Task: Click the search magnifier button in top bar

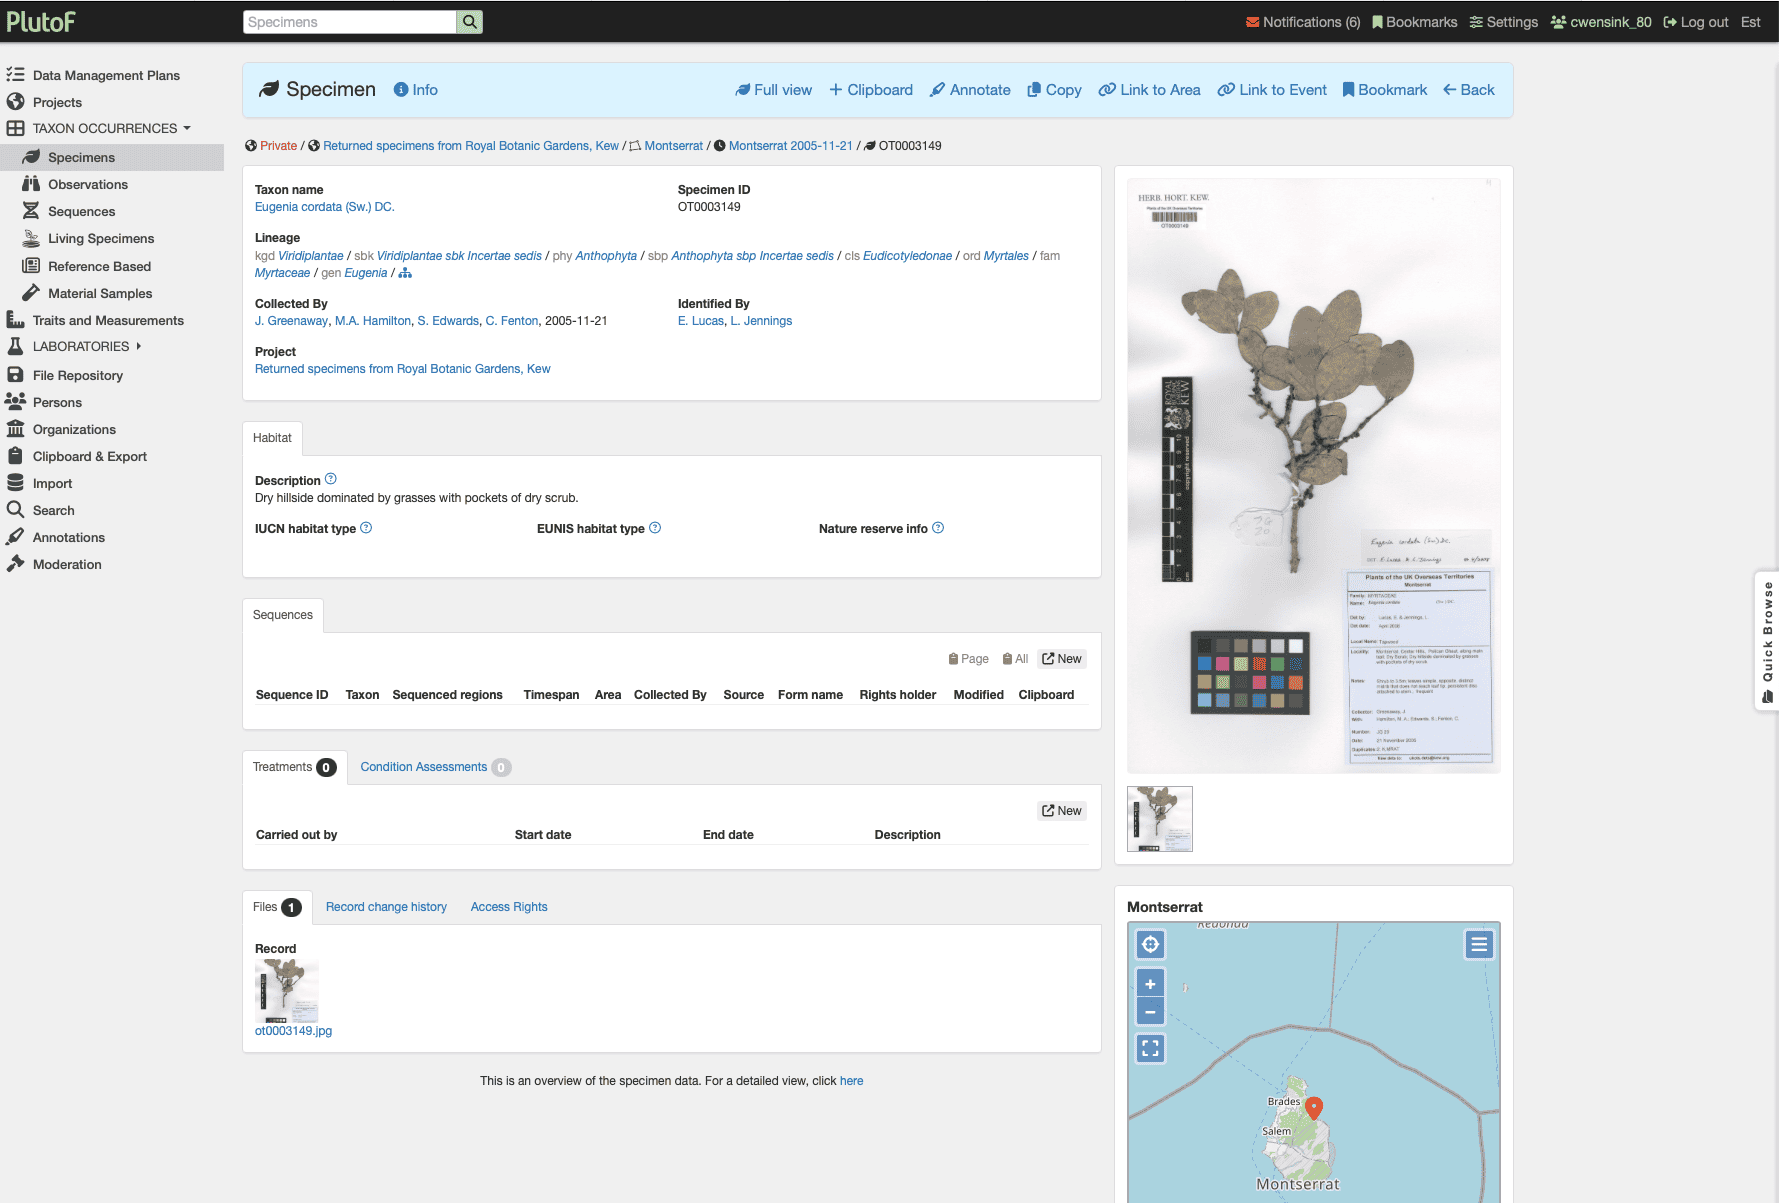Action: [x=469, y=22]
